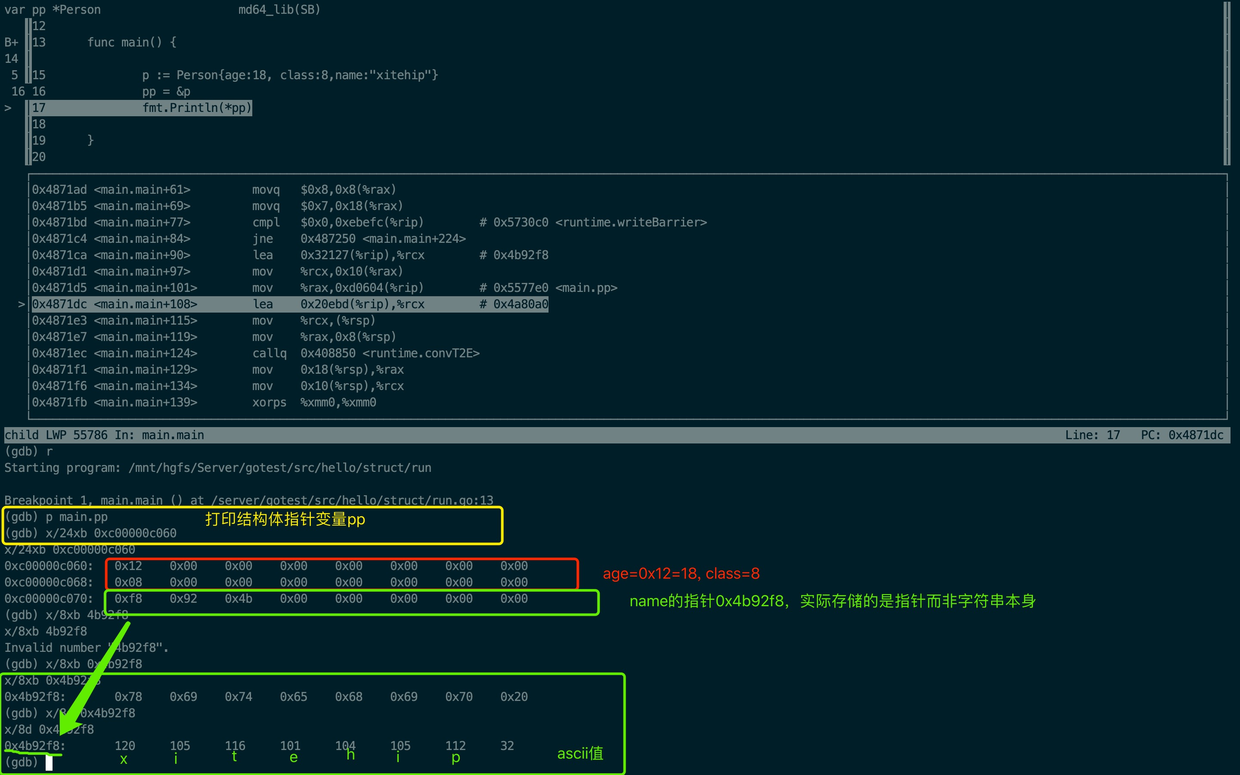Click memory row label '0xc00000c068:'
Image resolution: width=1240 pixels, height=775 pixels.
tap(49, 582)
